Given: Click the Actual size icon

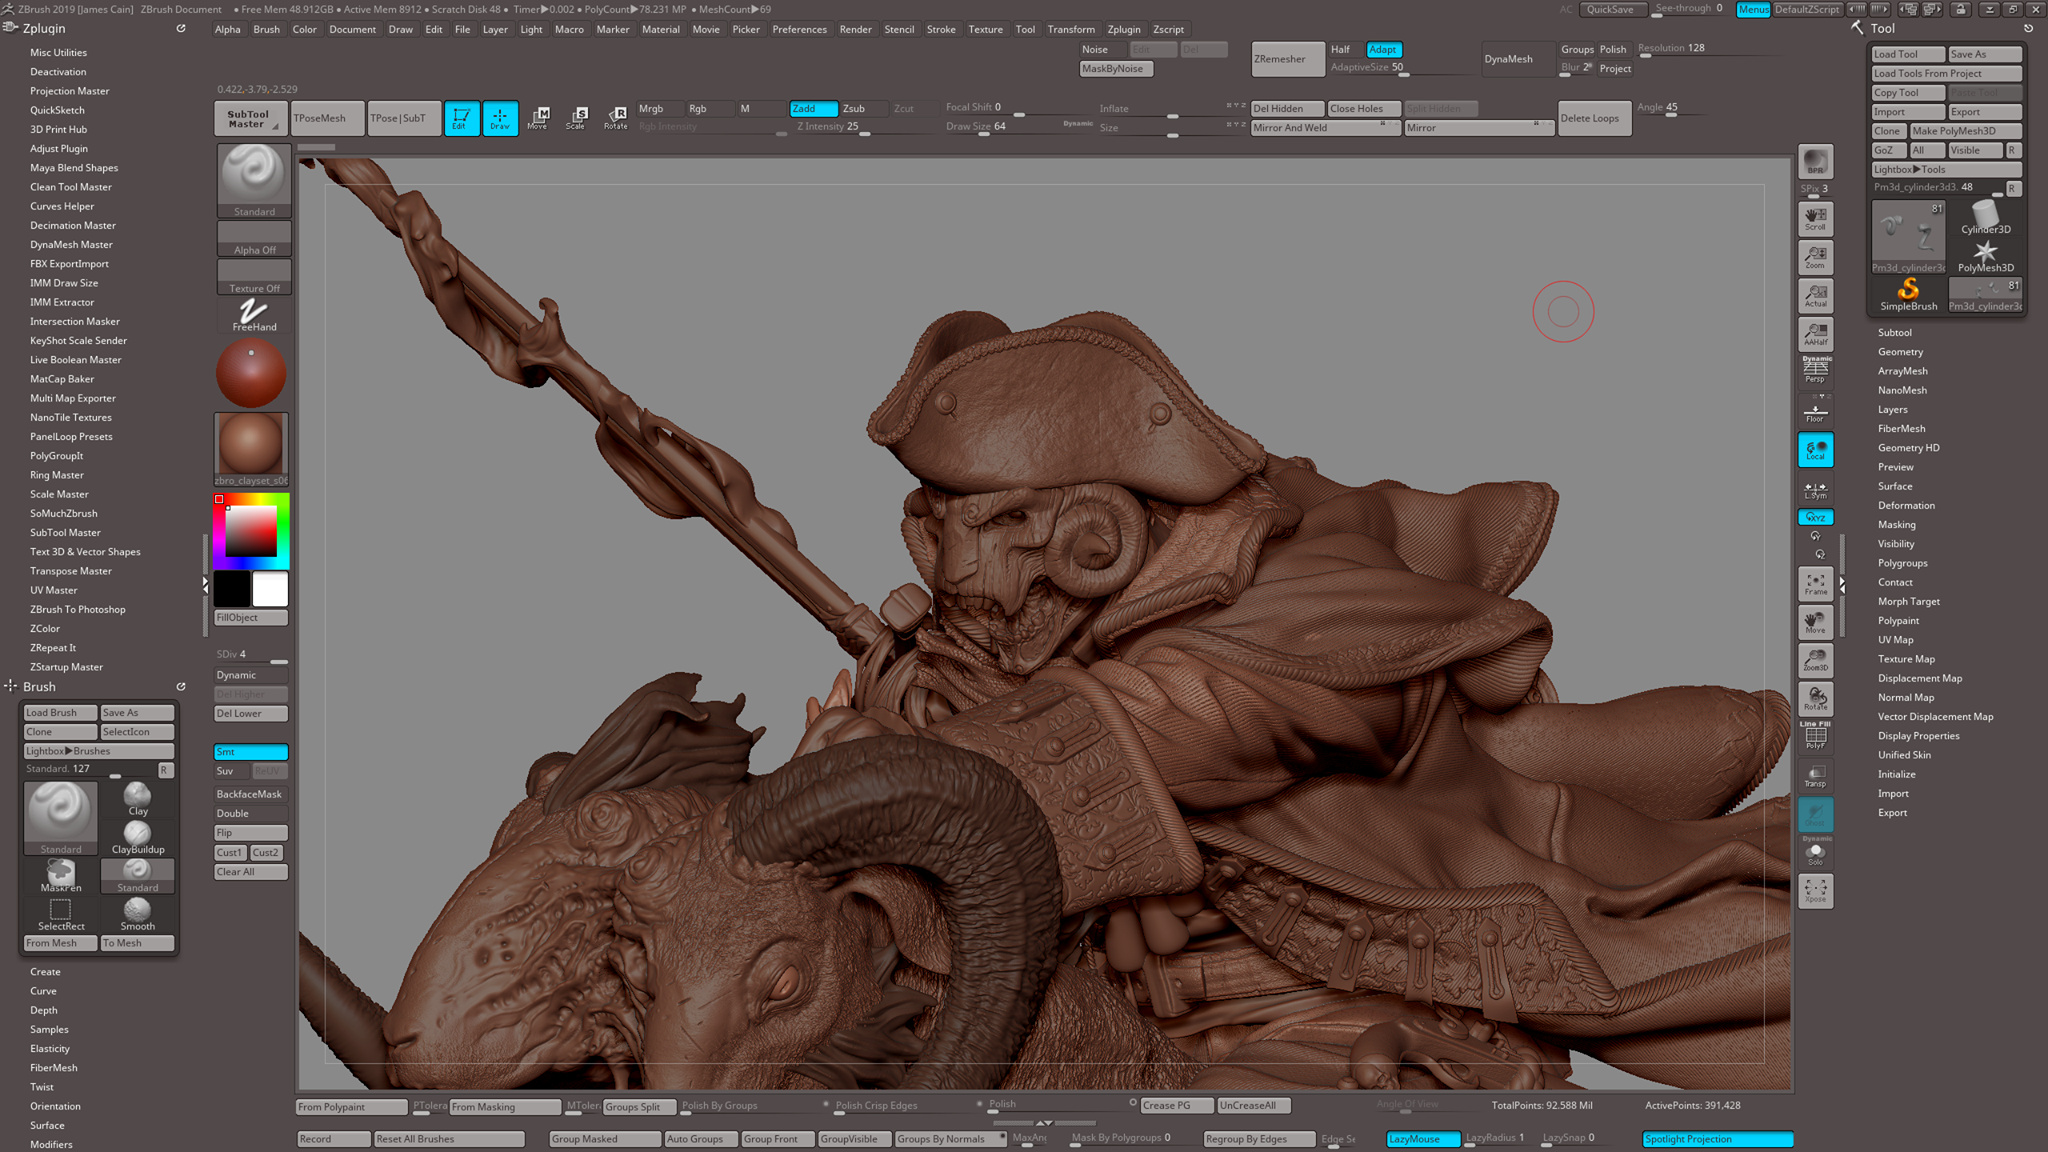Looking at the screenshot, I should coord(1815,295).
